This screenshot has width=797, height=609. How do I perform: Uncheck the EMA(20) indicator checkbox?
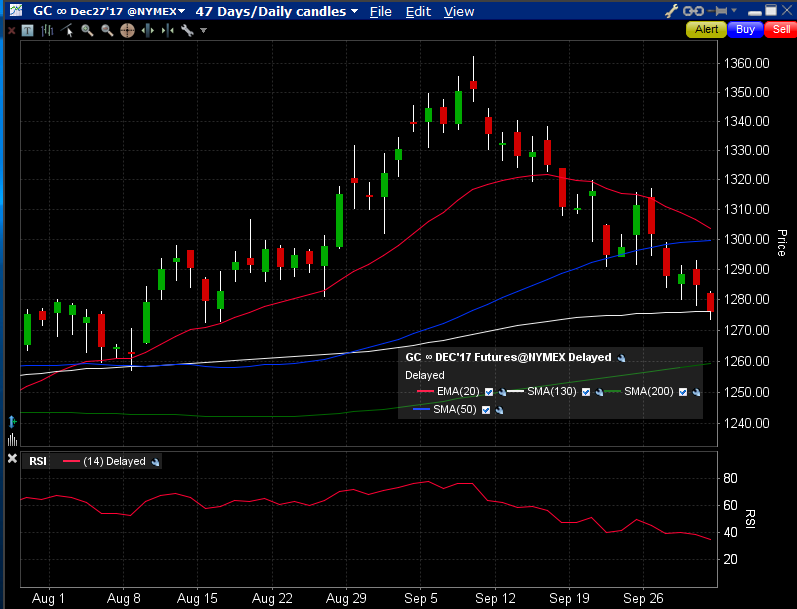(489, 392)
